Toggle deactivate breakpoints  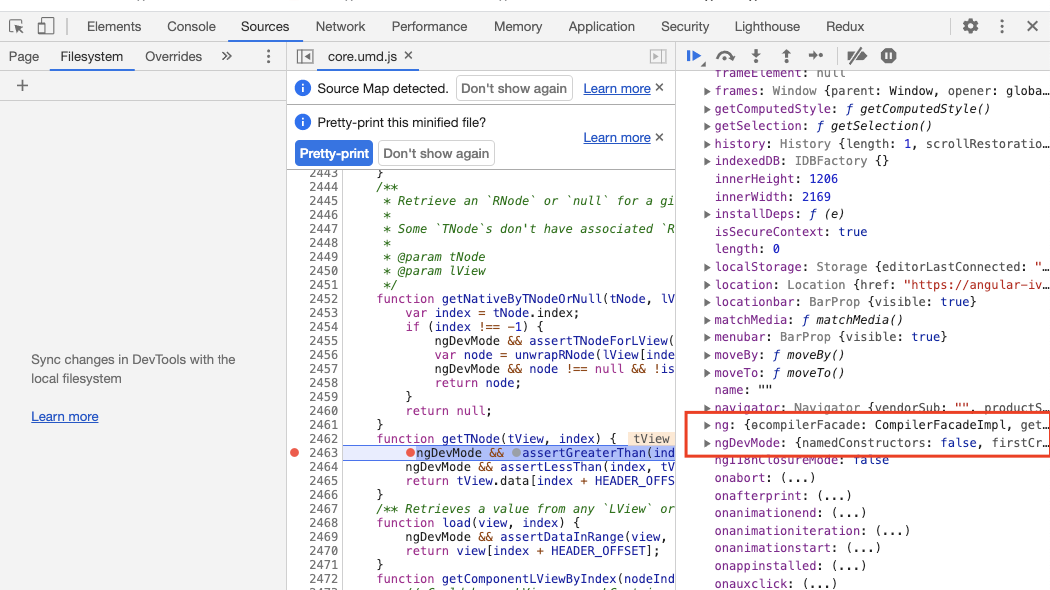[857, 56]
